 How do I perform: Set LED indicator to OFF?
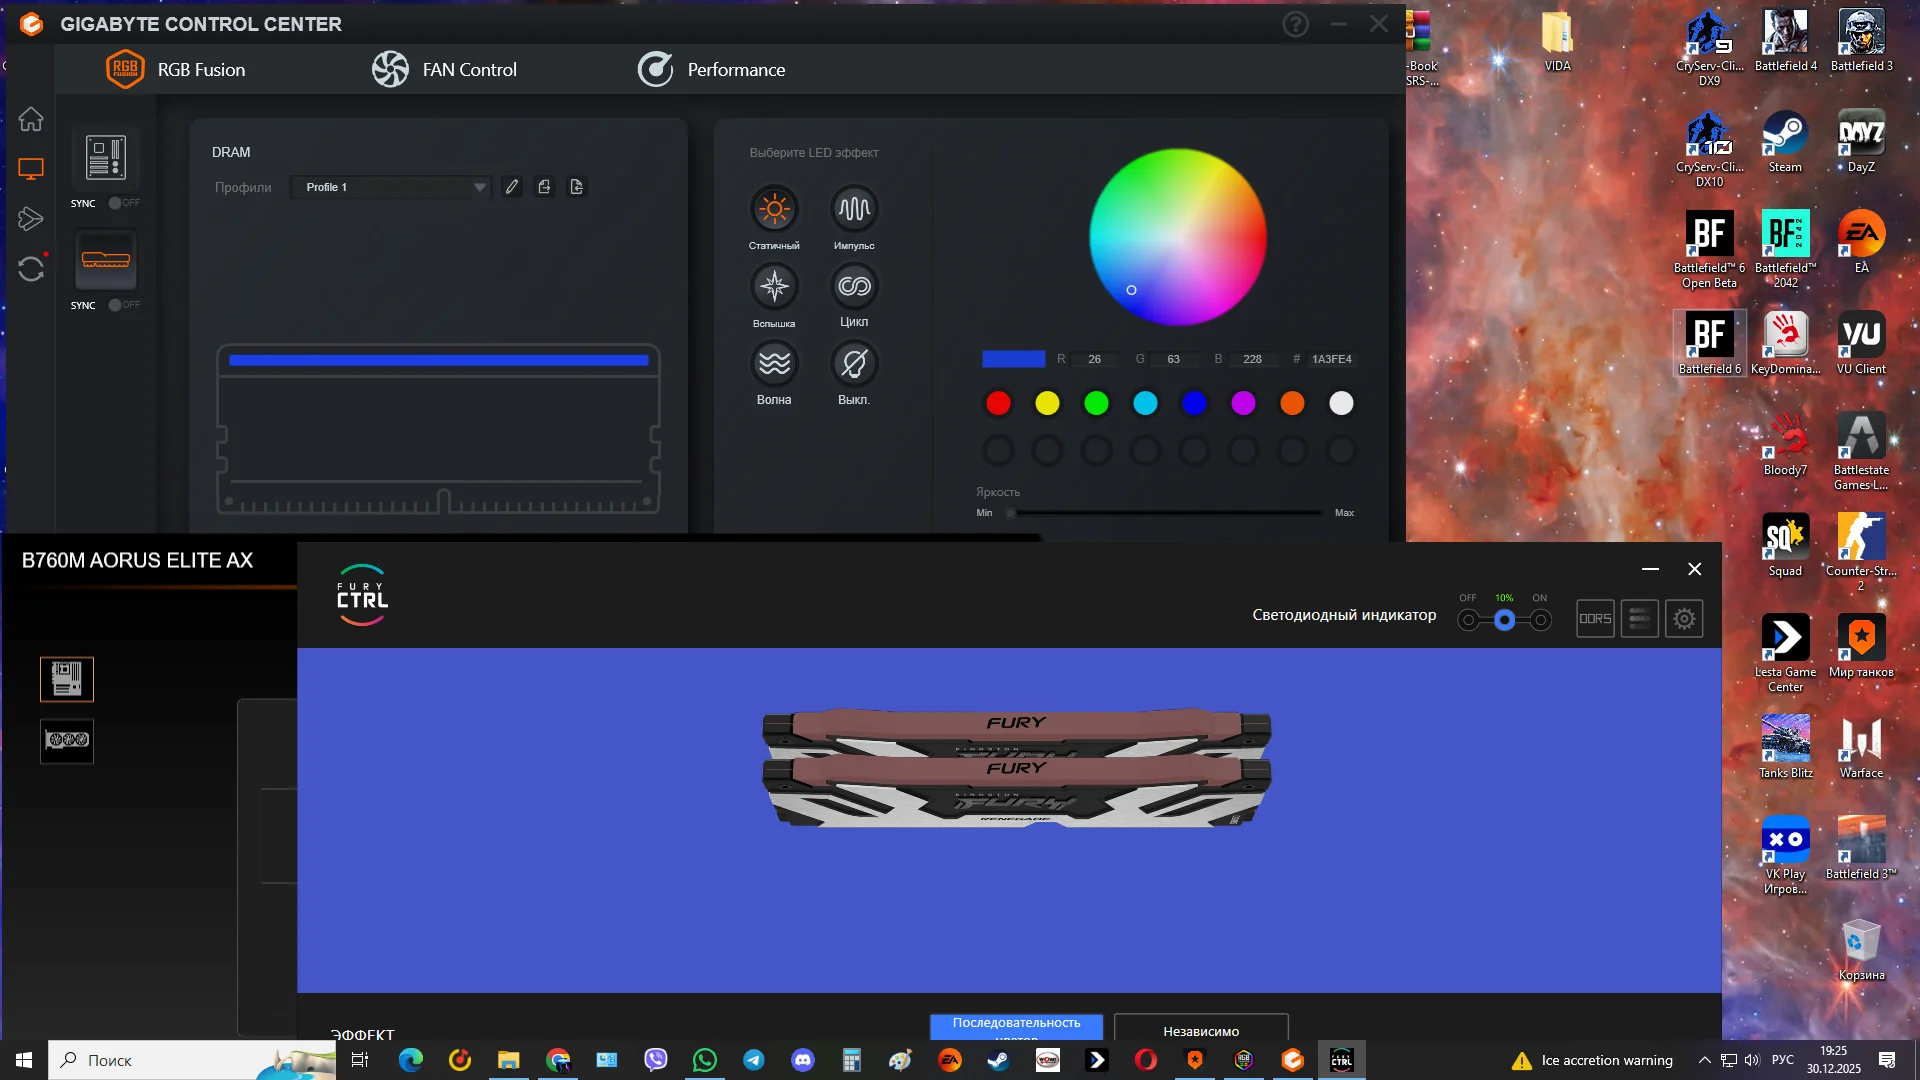coord(1468,620)
